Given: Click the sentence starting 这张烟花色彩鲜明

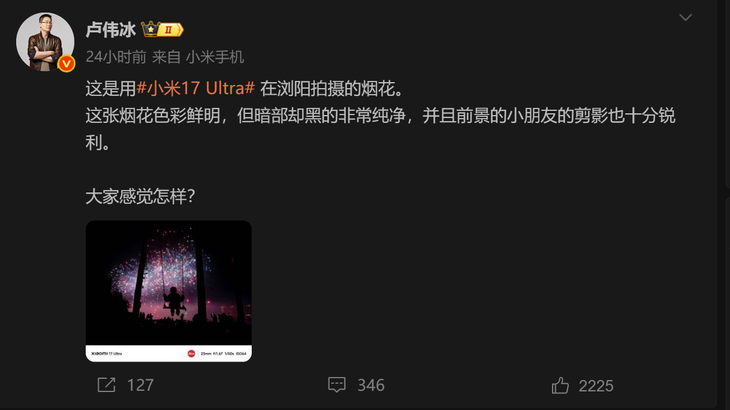Looking at the screenshot, I should pos(380,129).
